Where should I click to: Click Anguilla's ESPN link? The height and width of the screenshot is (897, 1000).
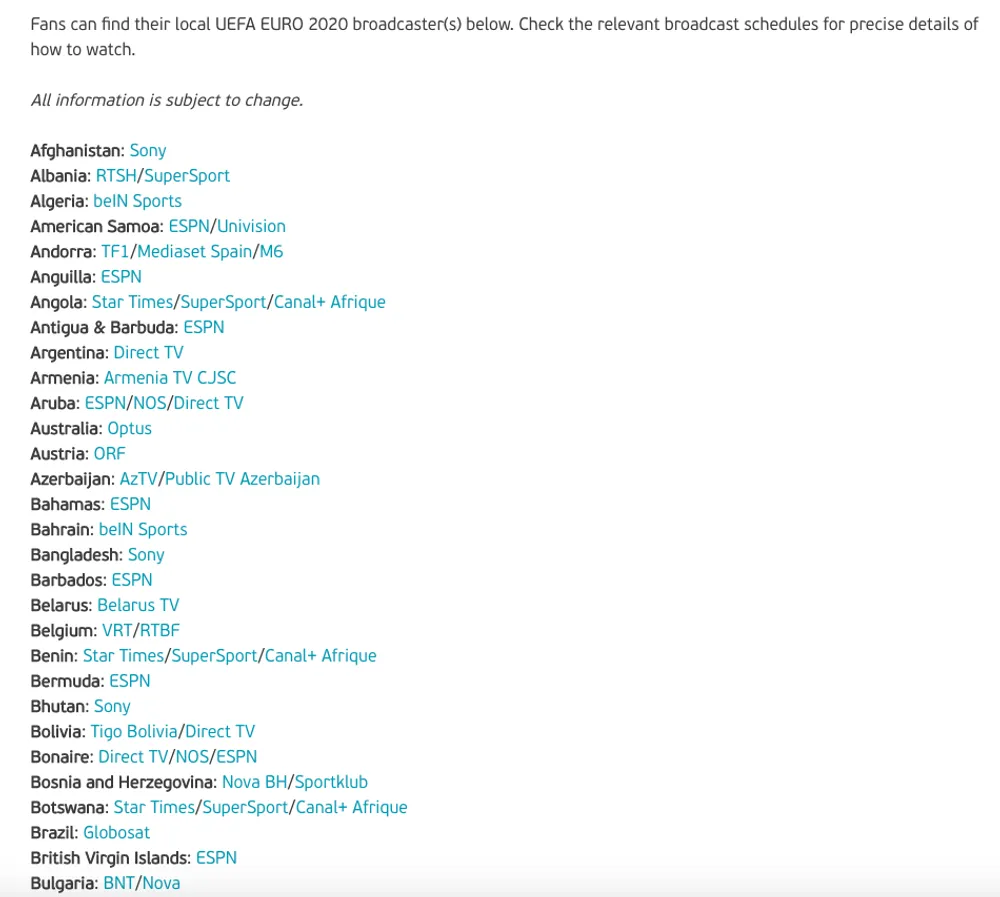pos(121,277)
